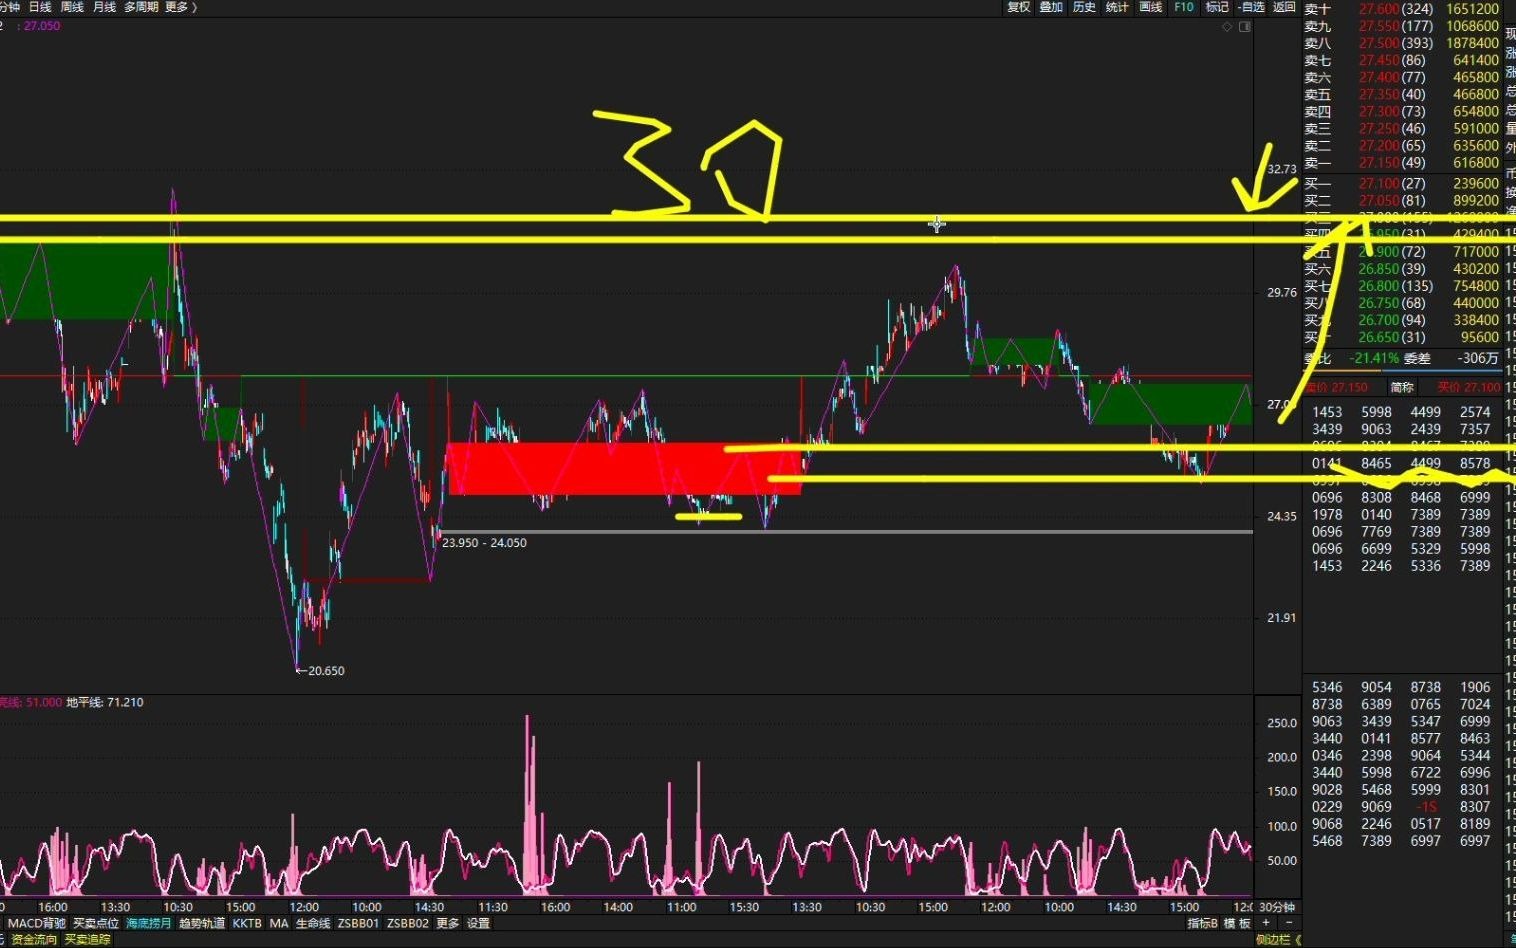Click the red consolidation zone on the chart
This screenshot has width=1516, height=948.
click(x=624, y=468)
